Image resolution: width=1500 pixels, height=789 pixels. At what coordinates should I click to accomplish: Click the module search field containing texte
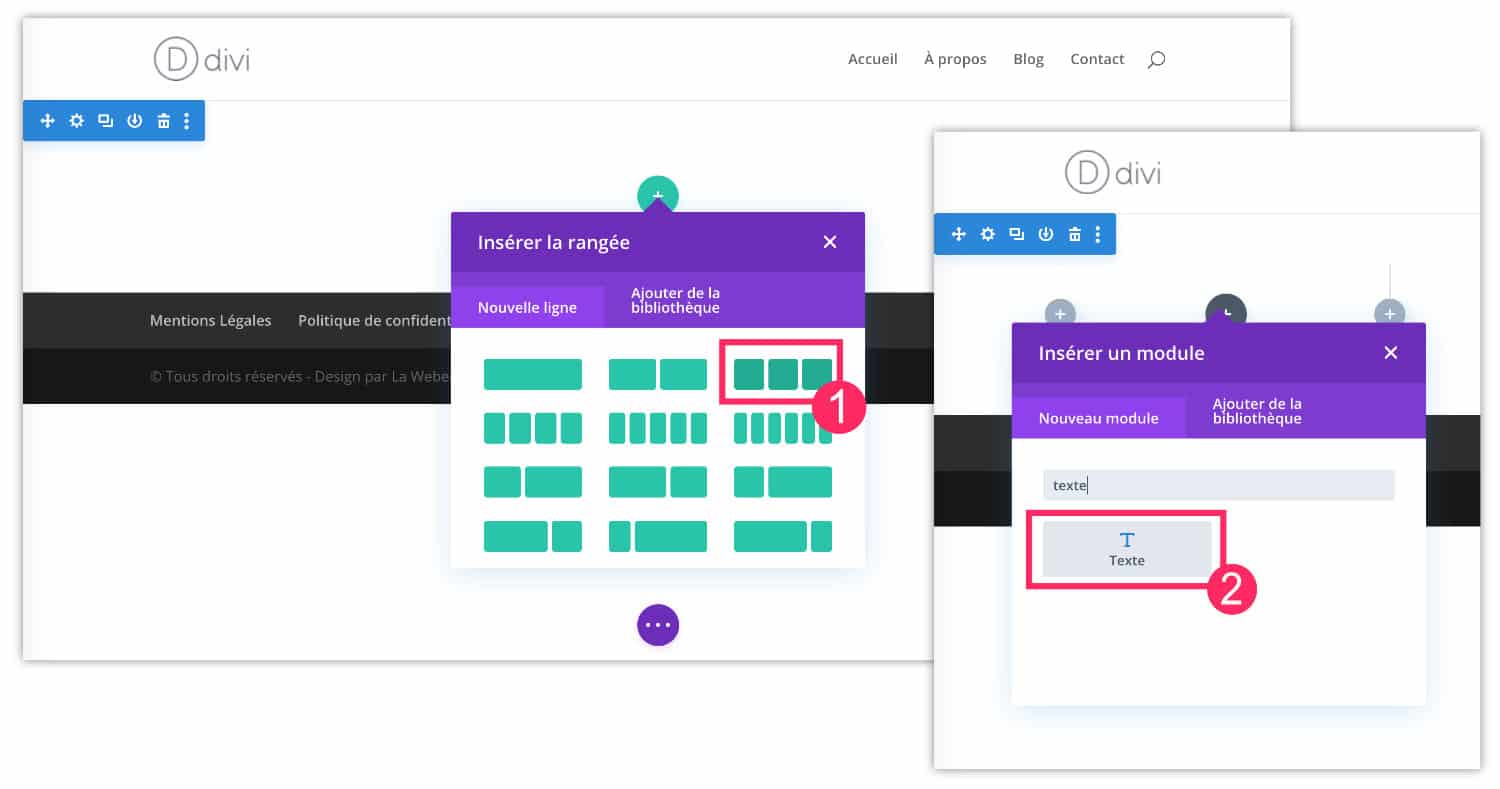click(x=1218, y=485)
